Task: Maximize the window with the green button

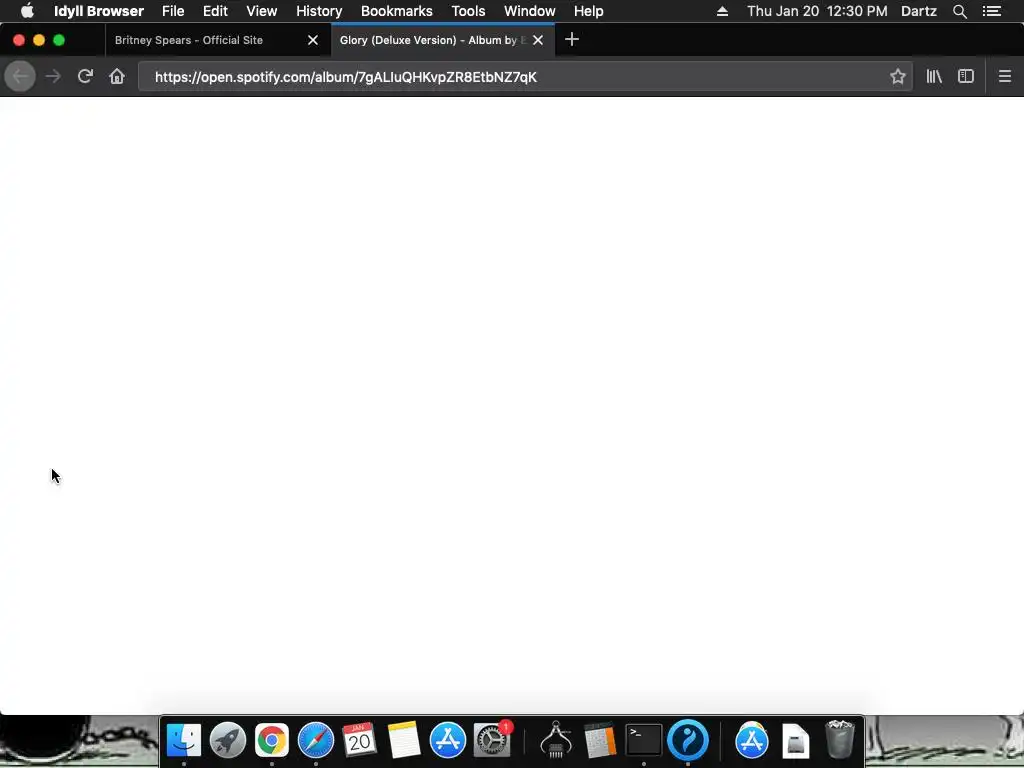Action: [59, 40]
